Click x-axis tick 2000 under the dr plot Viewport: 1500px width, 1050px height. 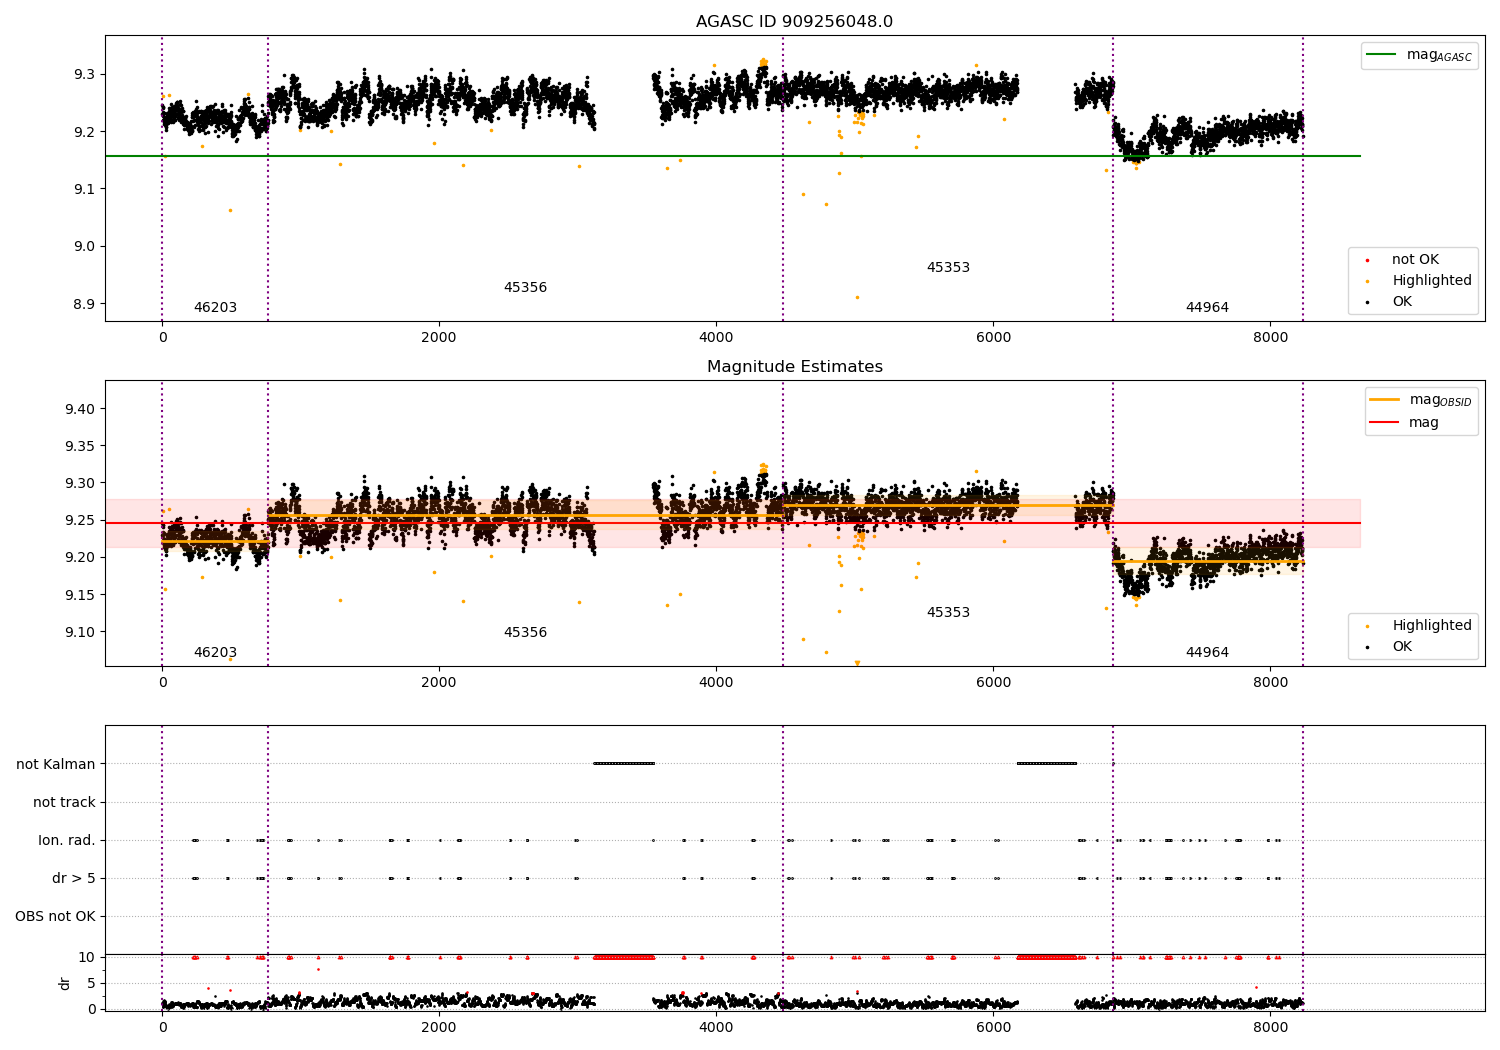(439, 1028)
